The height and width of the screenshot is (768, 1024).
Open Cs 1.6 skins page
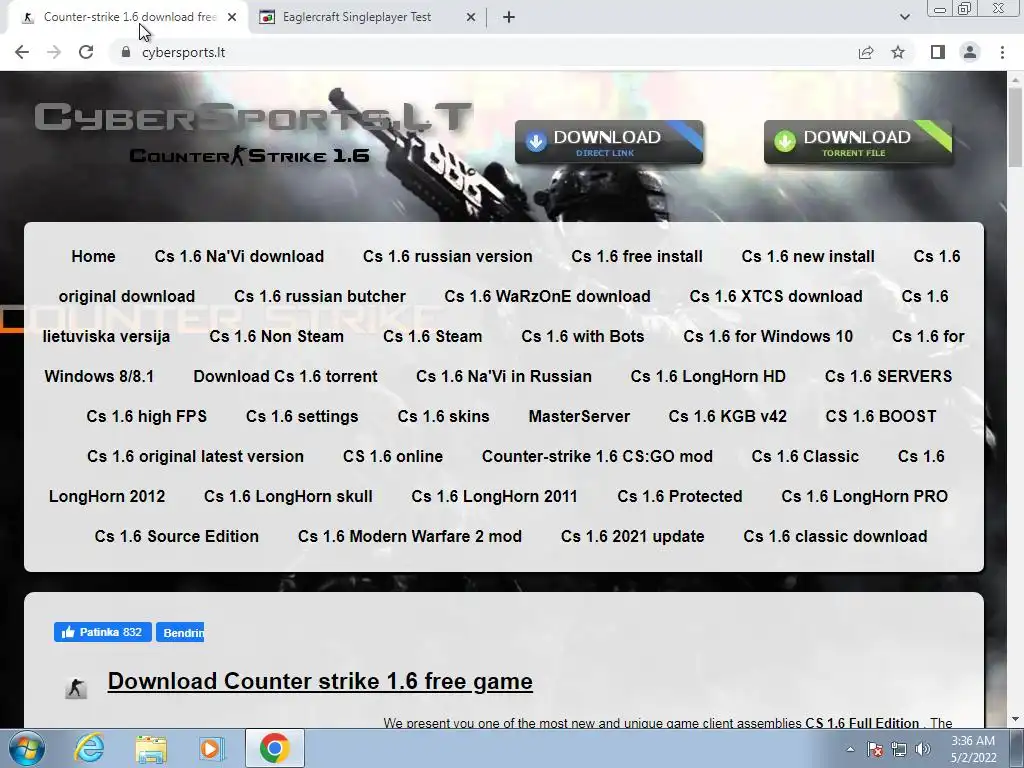click(x=443, y=417)
